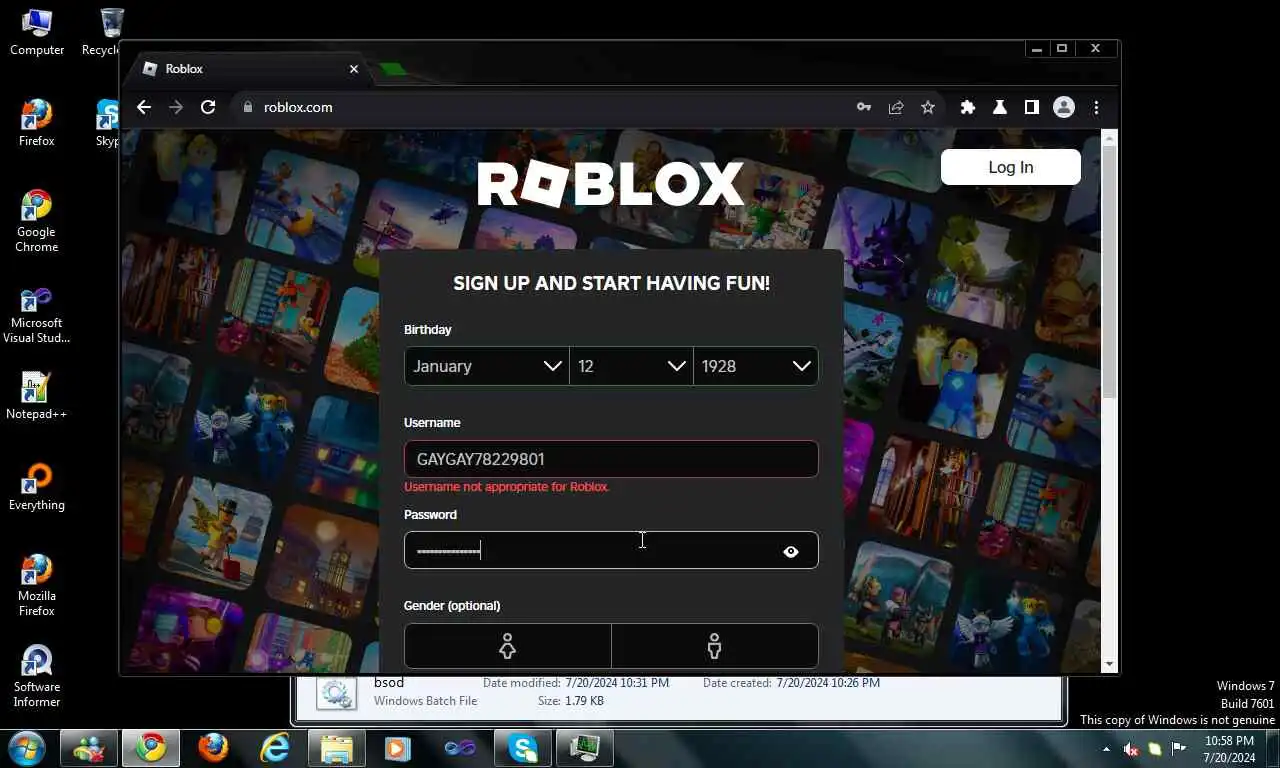Screen dimensions: 1280x768
Task: Click the Roblox logo
Action: tap(611, 184)
